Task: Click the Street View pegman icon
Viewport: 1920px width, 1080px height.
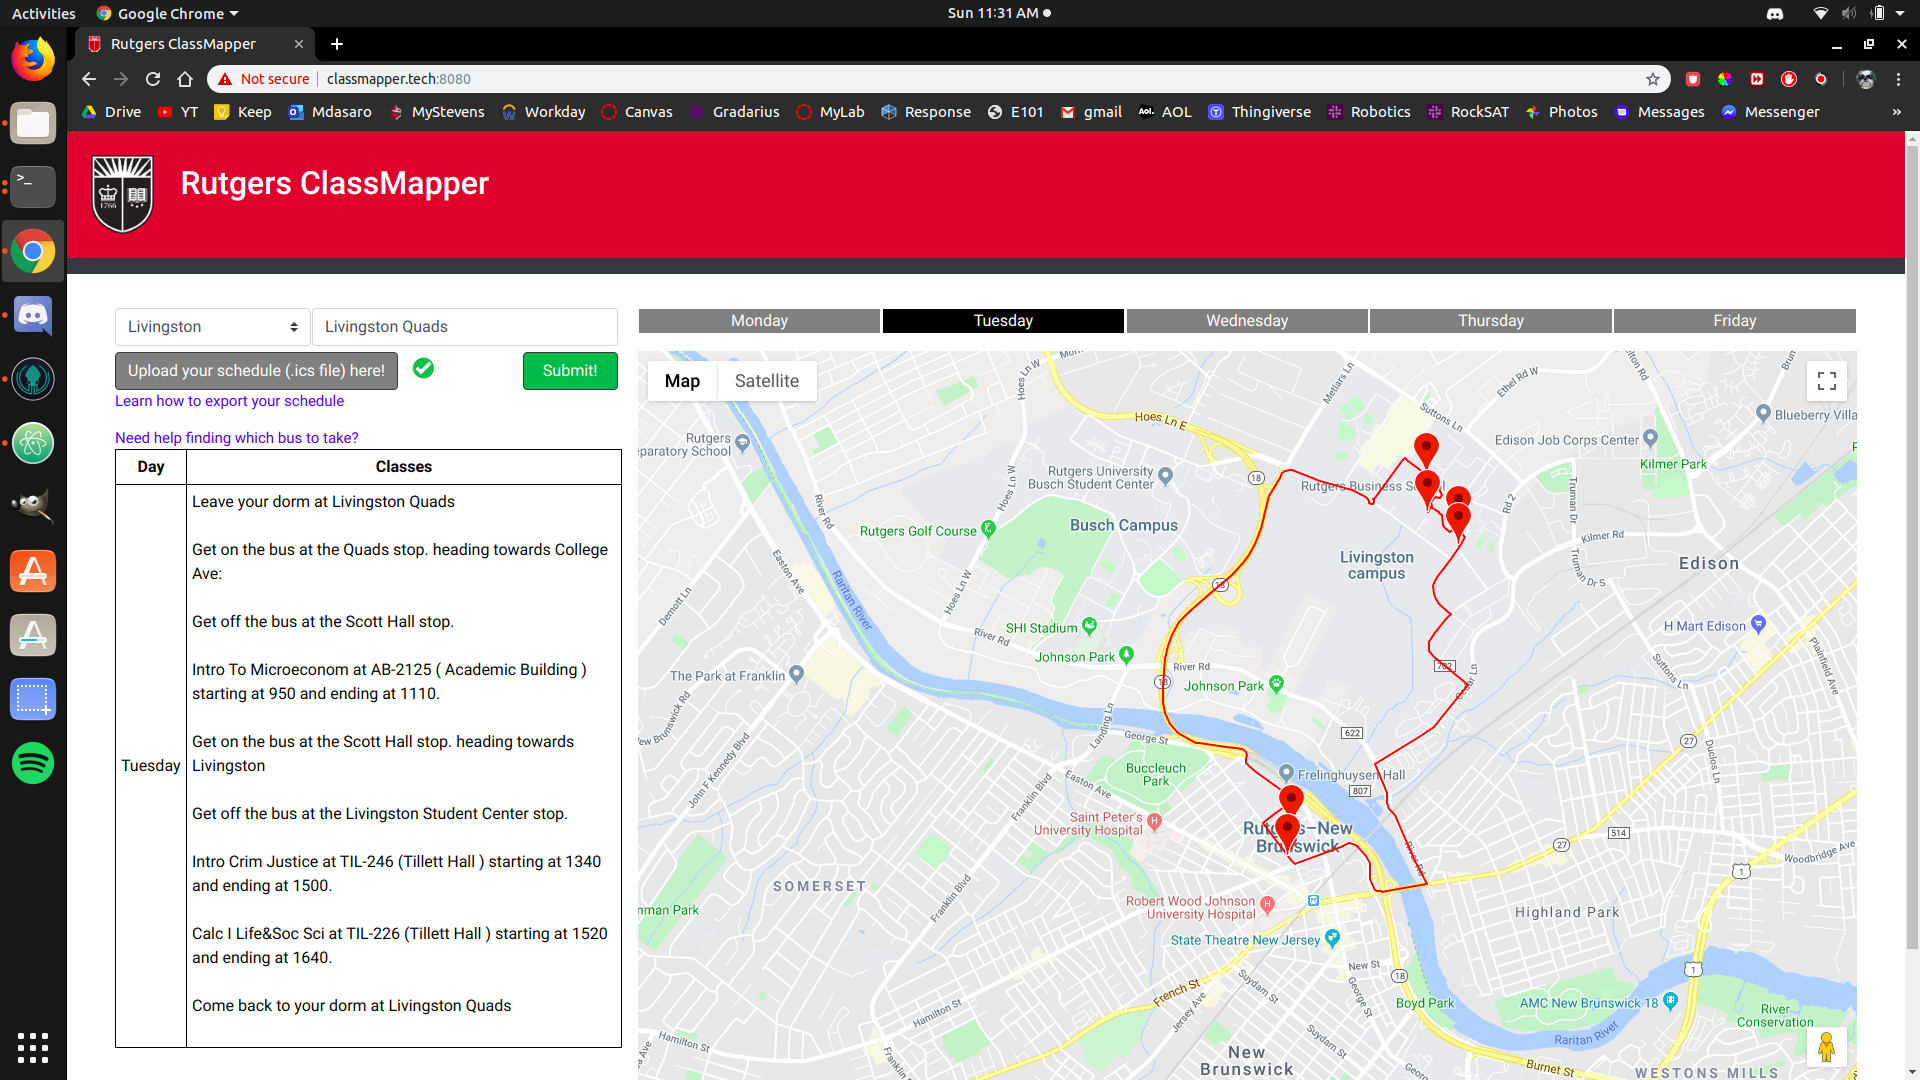Action: point(1826,1047)
